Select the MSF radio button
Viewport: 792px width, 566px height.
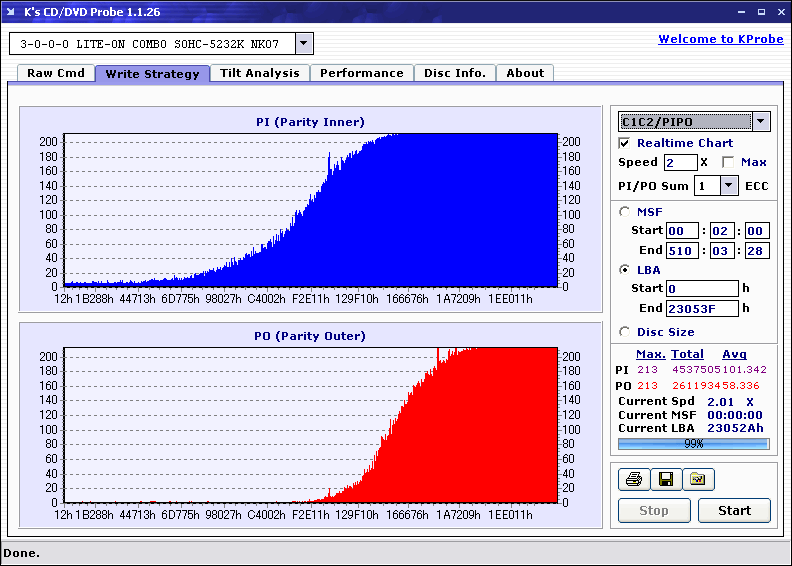pos(624,212)
